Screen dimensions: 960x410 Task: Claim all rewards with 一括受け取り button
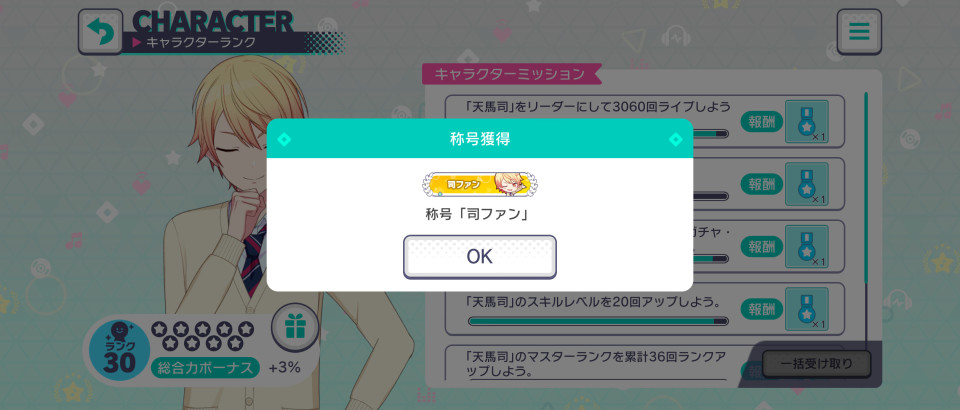(x=816, y=364)
